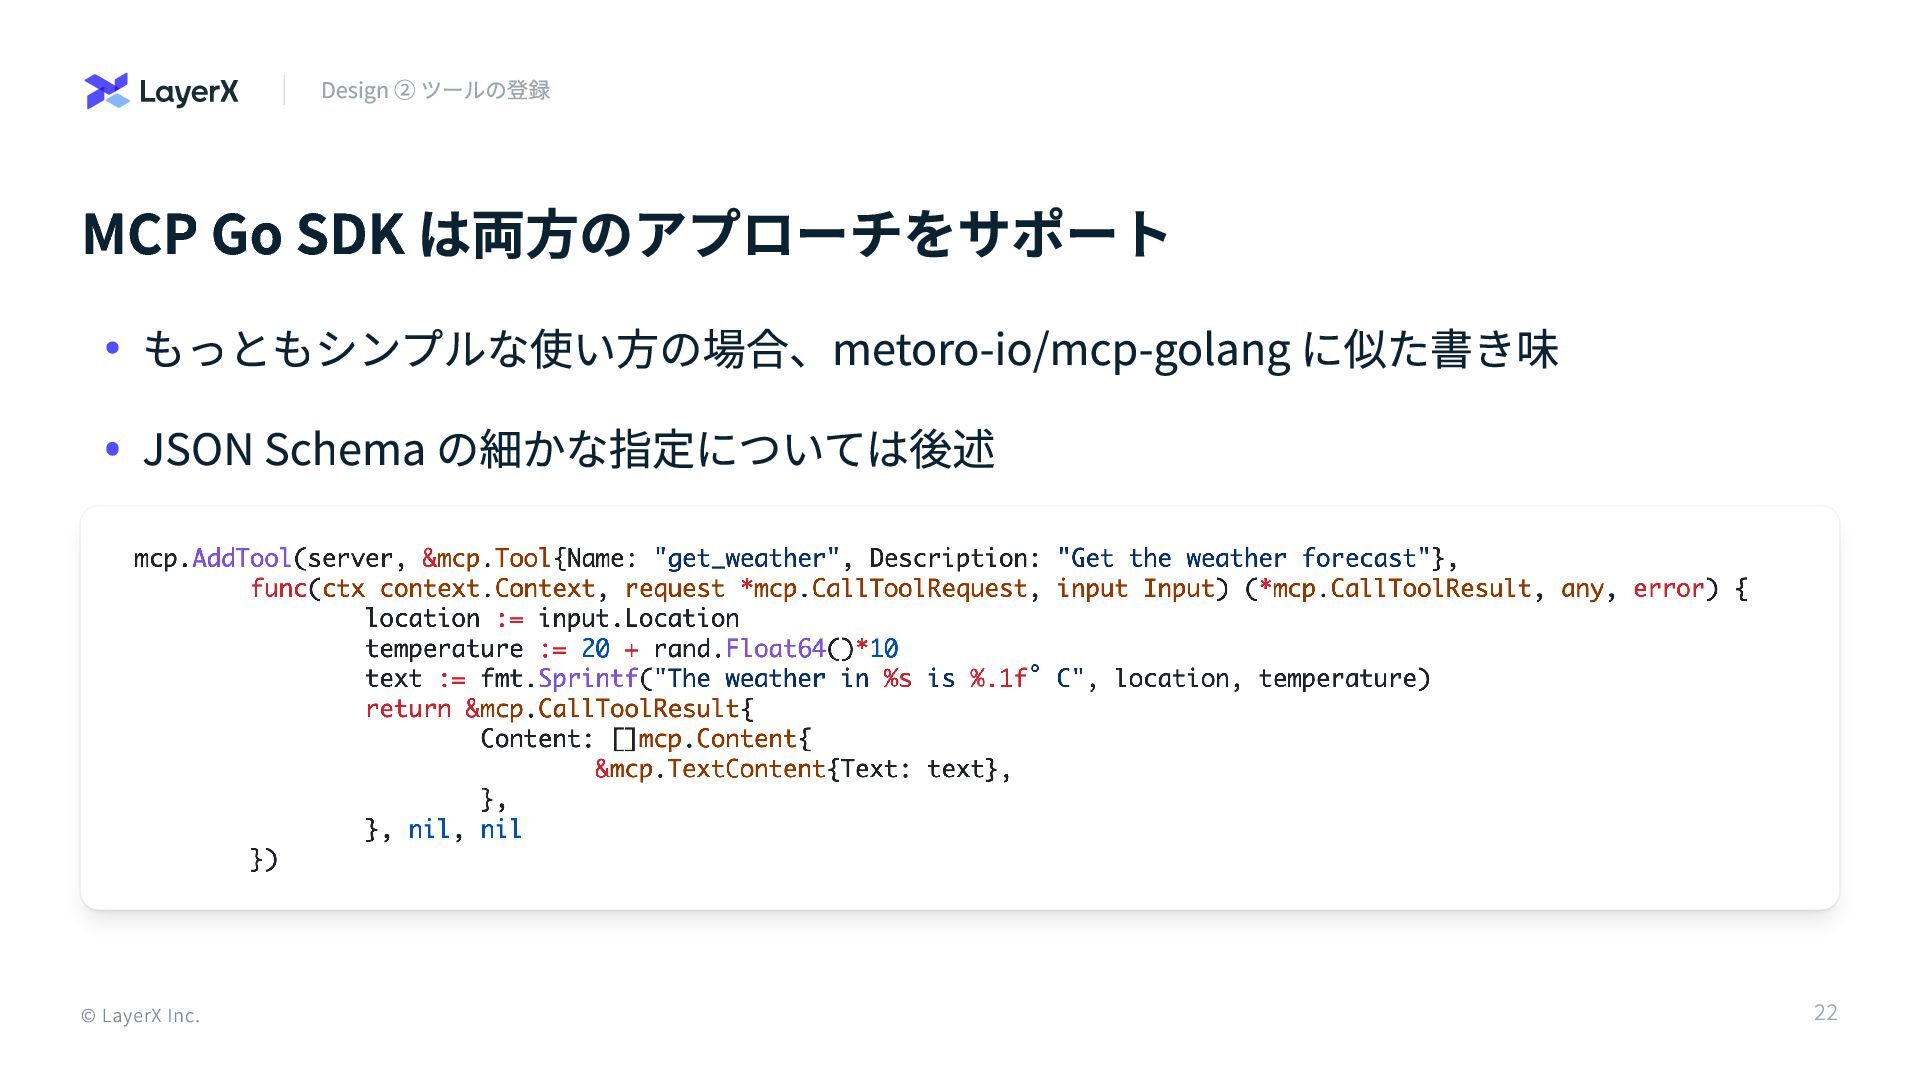Click the "Get the weather forecast" string
This screenshot has width=1920, height=1080.
pyautogui.click(x=1243, y=558)
